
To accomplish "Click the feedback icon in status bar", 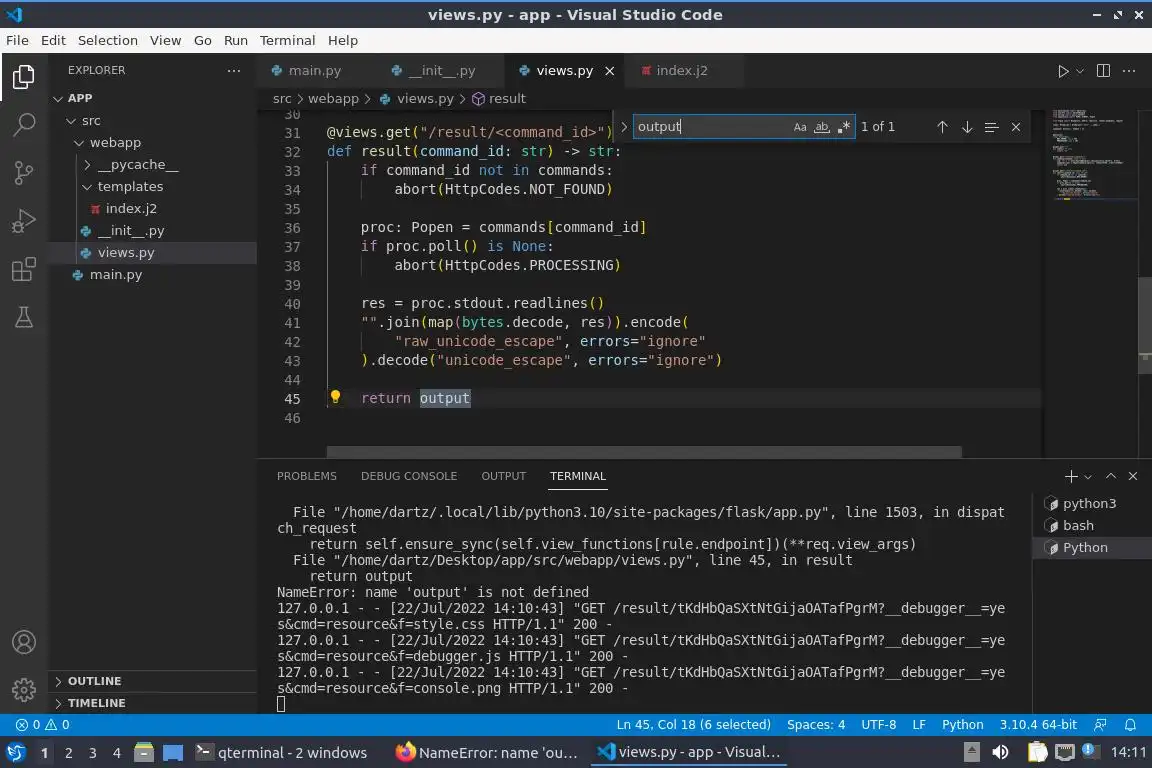I will pyautogui.click(x=1100, y=725).
